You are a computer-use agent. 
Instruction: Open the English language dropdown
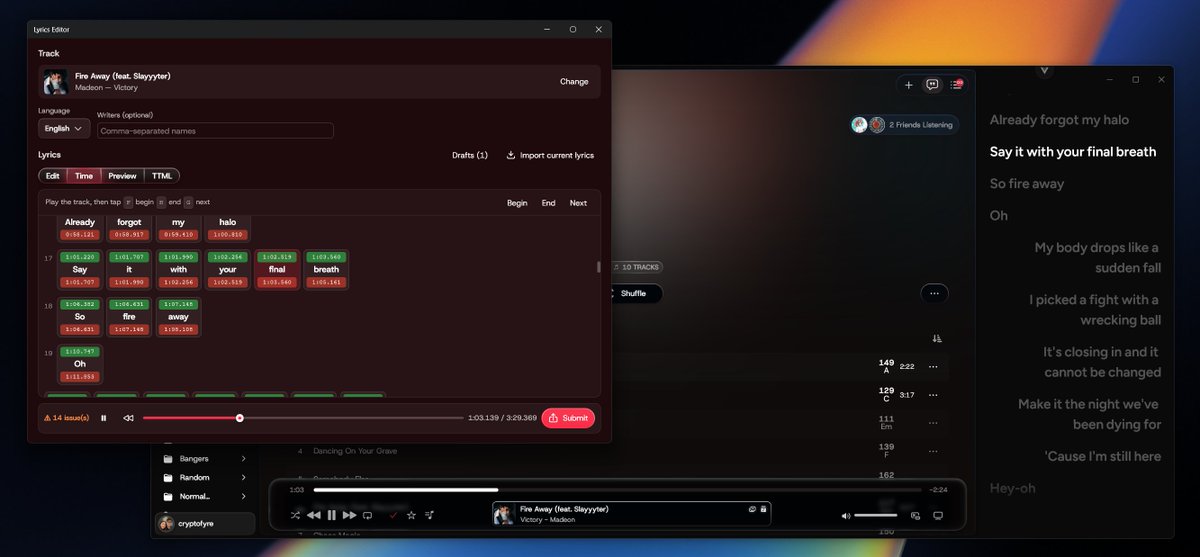(x=64, y=129)
